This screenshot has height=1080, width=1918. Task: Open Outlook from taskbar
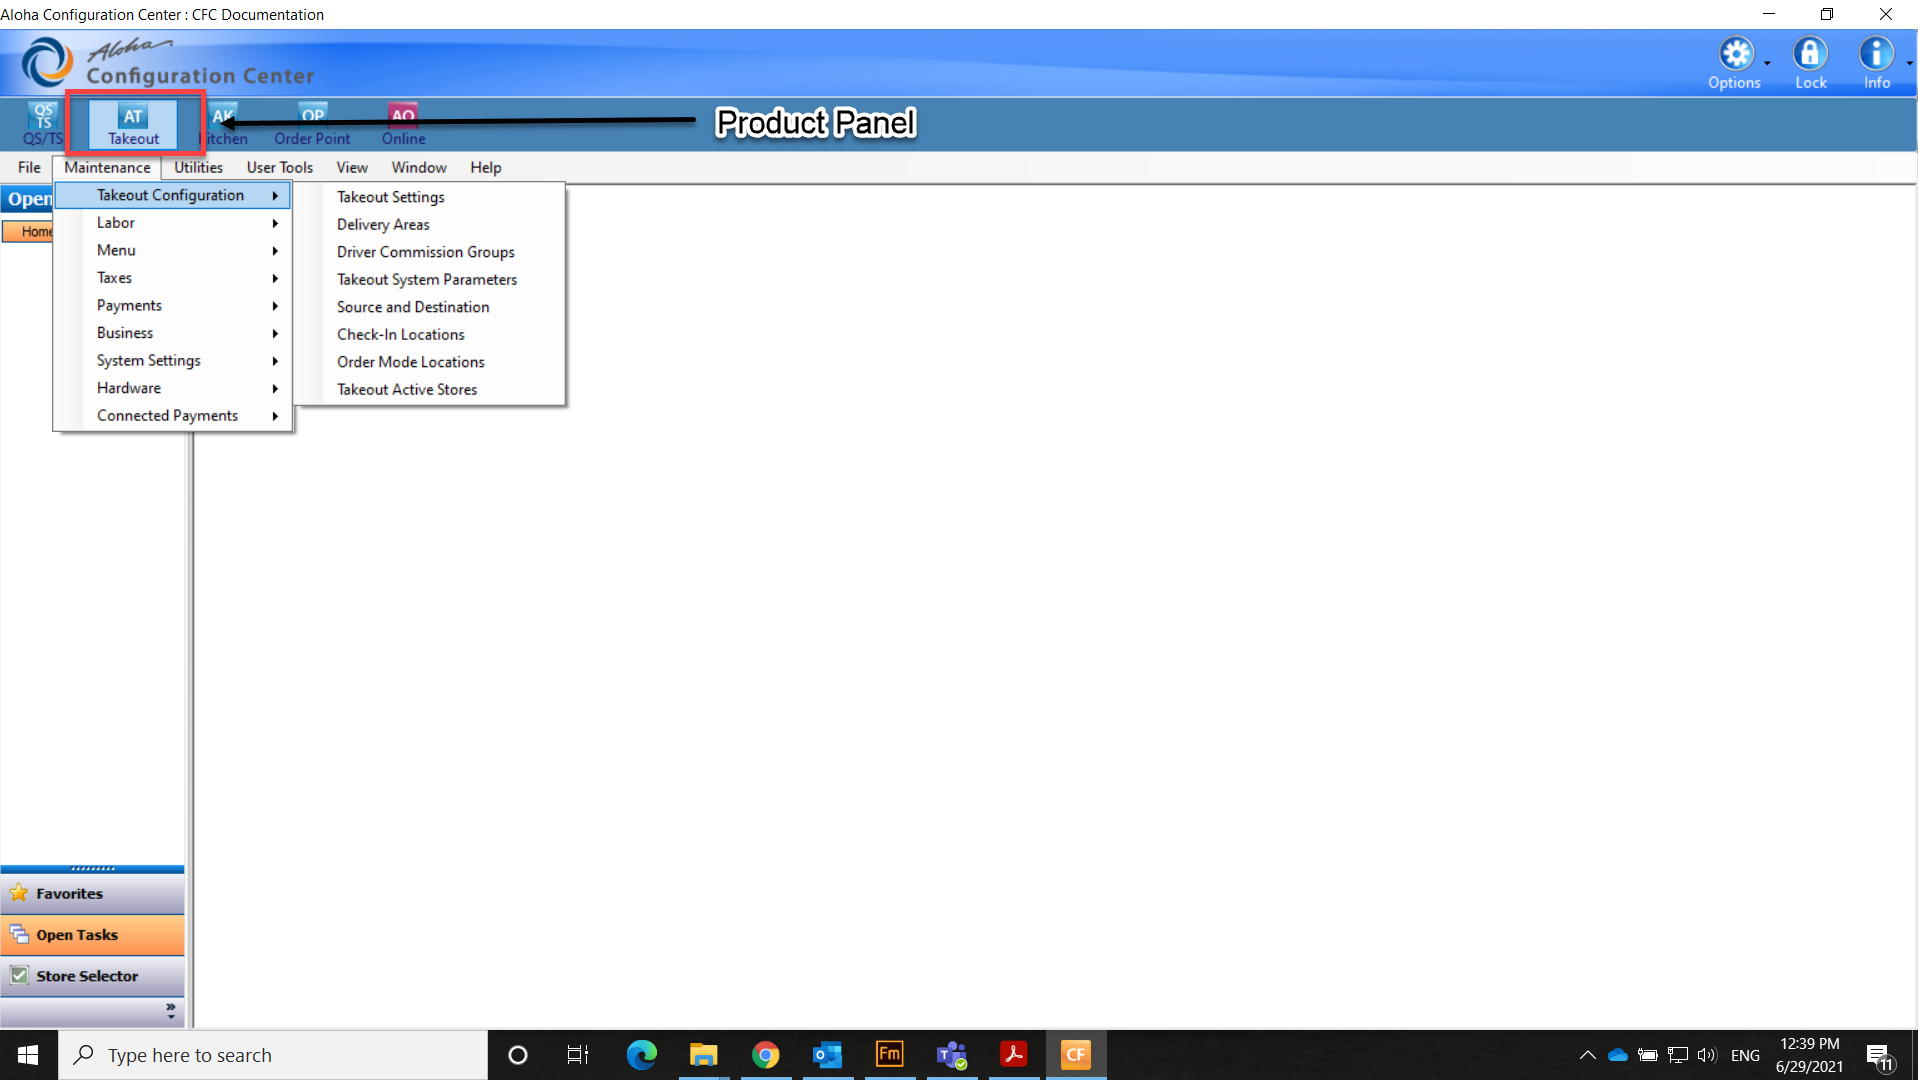coord(827,1055)
